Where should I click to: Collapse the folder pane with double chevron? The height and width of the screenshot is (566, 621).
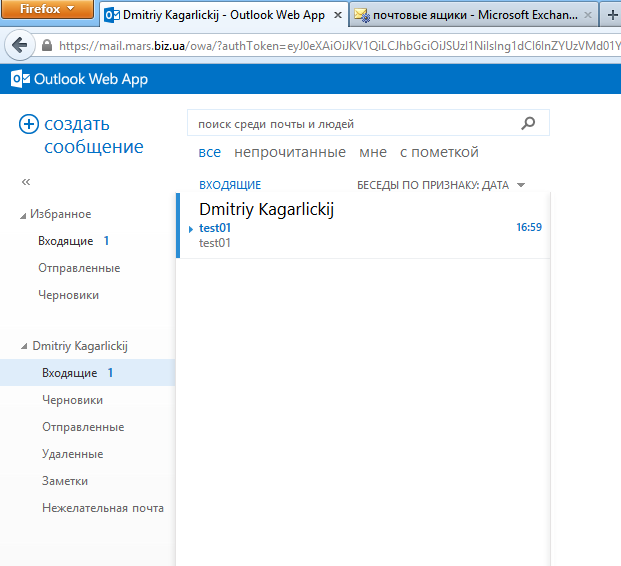[x=26, y=182]
